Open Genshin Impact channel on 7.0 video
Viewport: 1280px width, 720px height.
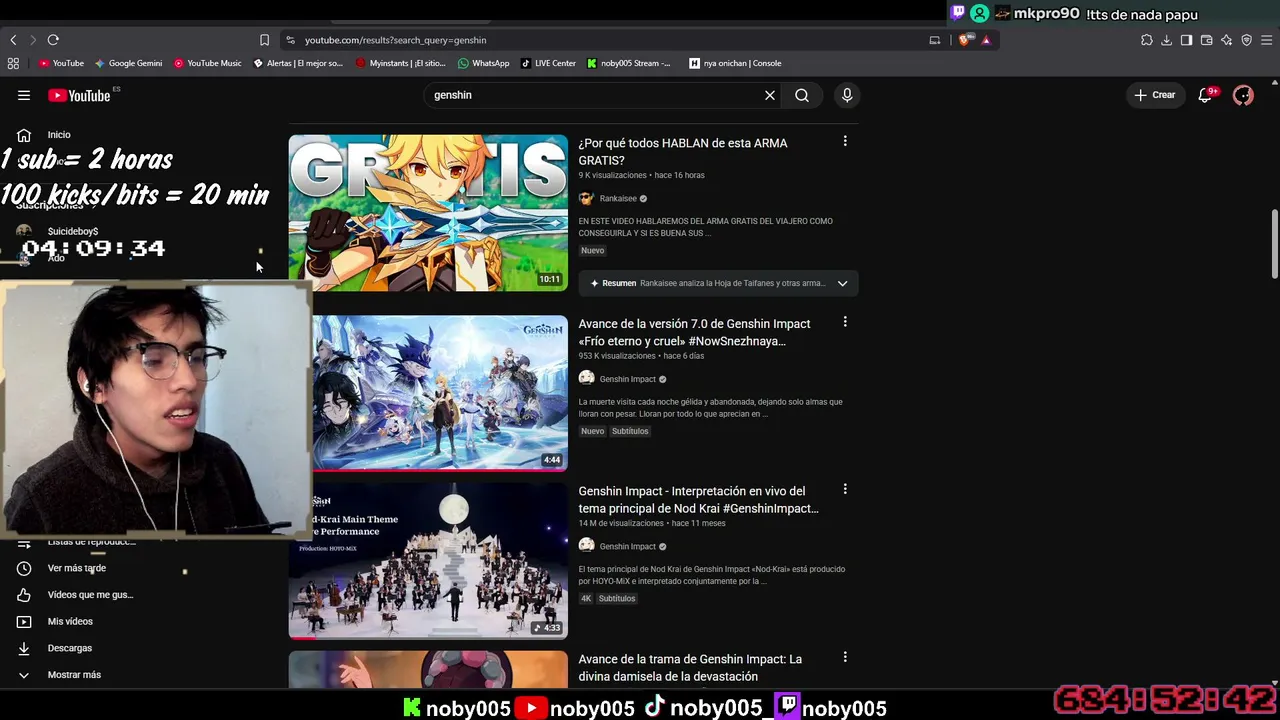click(x=628, y=379)
